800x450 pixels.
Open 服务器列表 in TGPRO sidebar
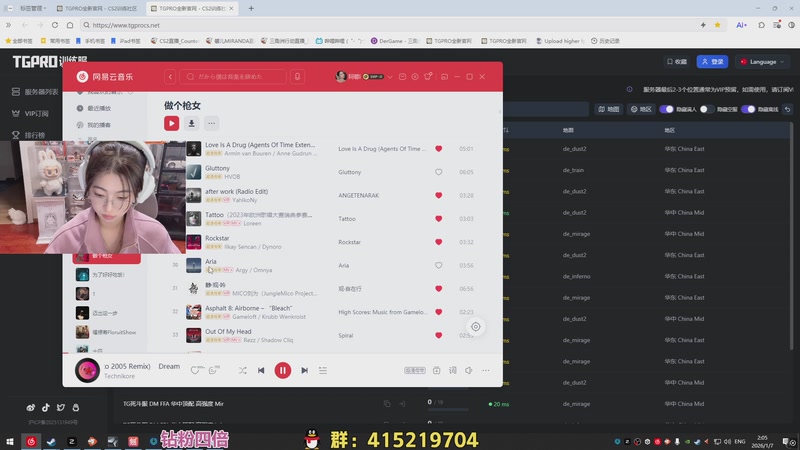(x=35, y=92)
